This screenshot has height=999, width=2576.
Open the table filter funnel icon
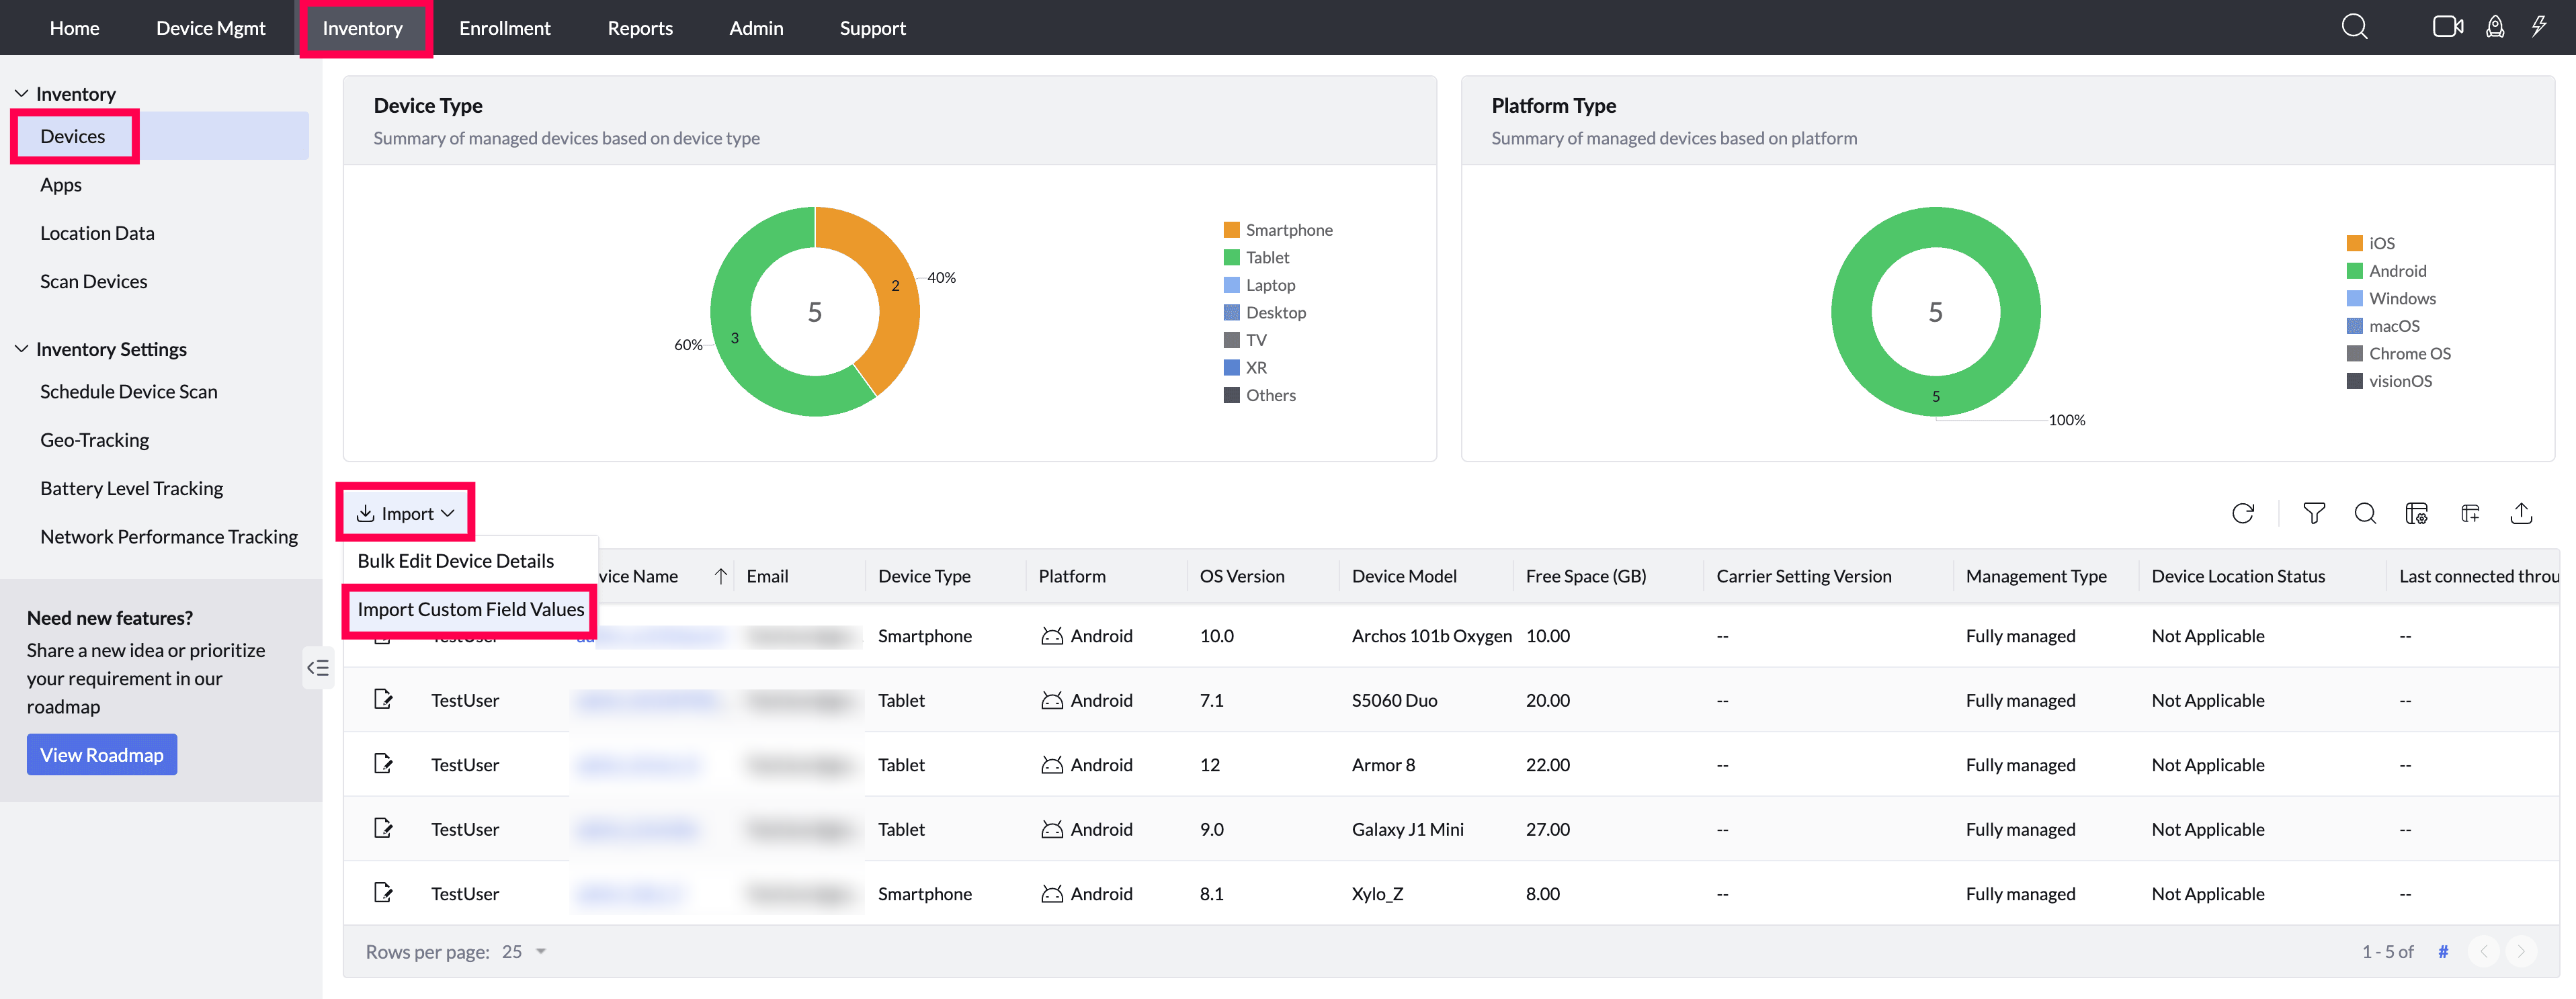2314,514
